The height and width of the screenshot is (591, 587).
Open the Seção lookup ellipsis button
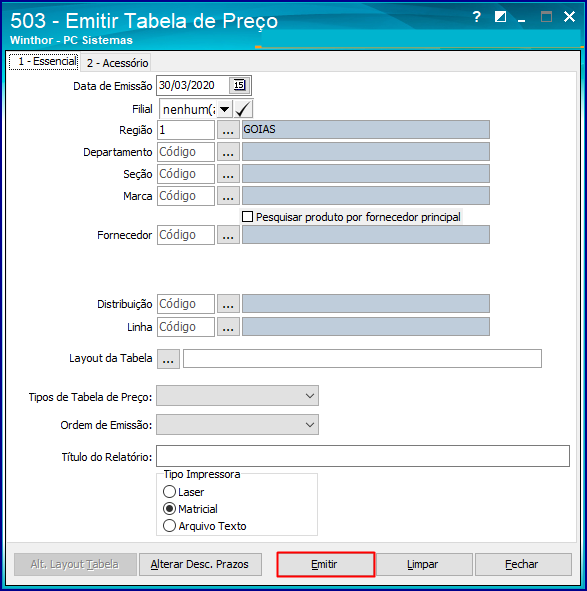click(x=228, y=174)
